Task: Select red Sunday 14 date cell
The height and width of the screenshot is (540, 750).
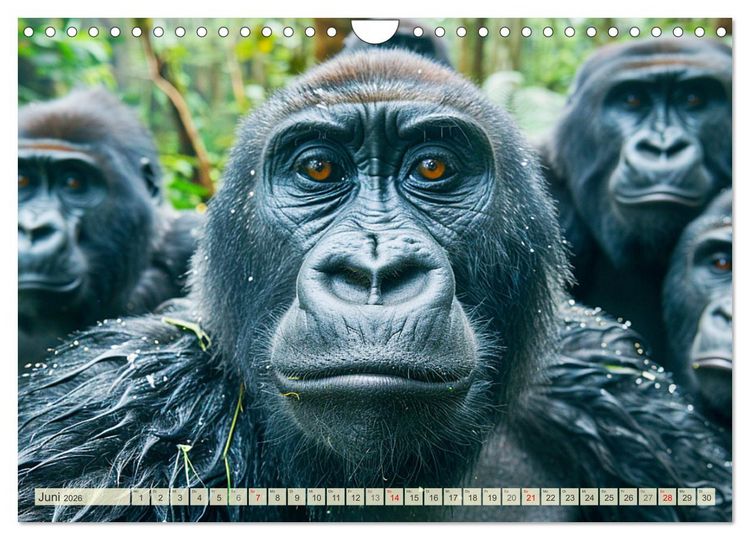Action: 395,497
